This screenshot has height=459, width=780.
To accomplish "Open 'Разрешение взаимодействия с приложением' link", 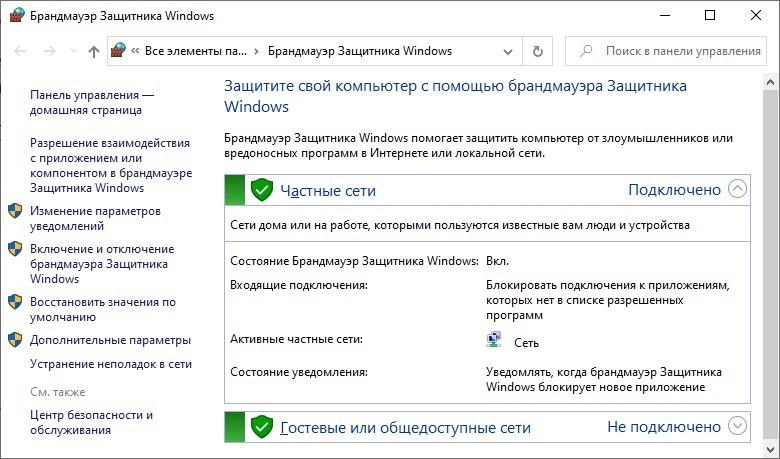I will (111, 165).
